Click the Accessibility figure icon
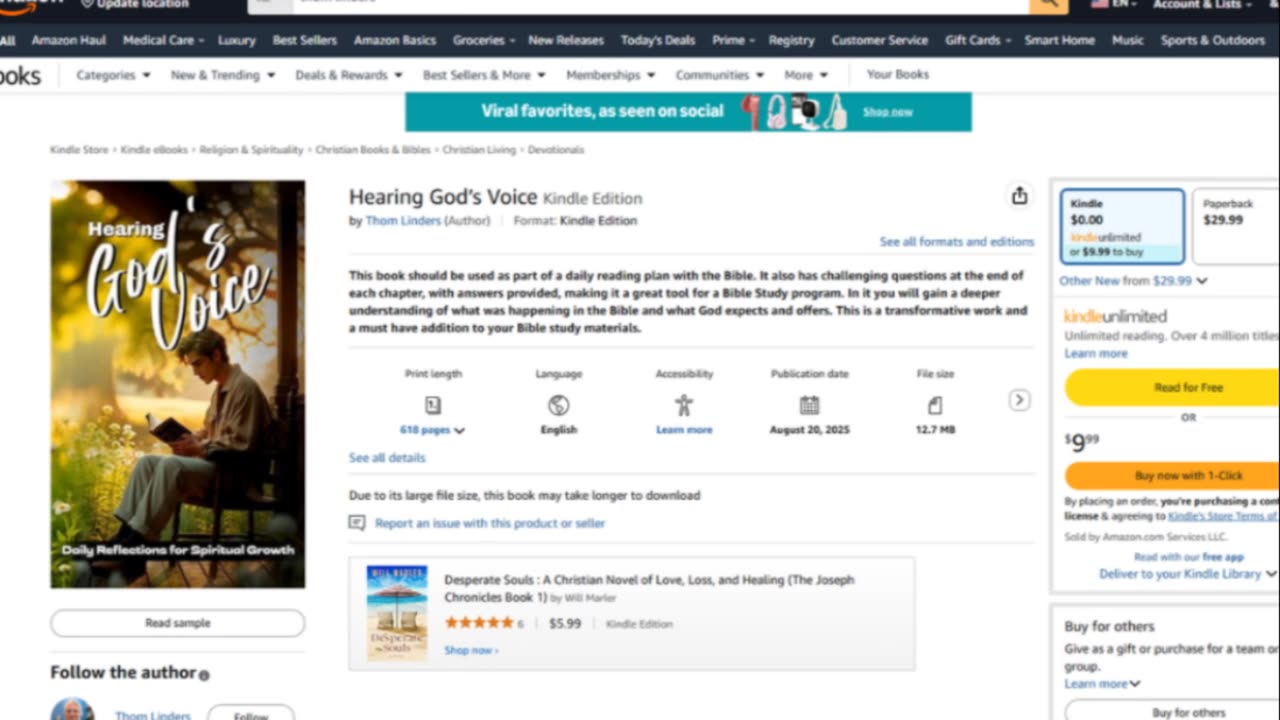The image size is (1280, 720). [684, 405]
